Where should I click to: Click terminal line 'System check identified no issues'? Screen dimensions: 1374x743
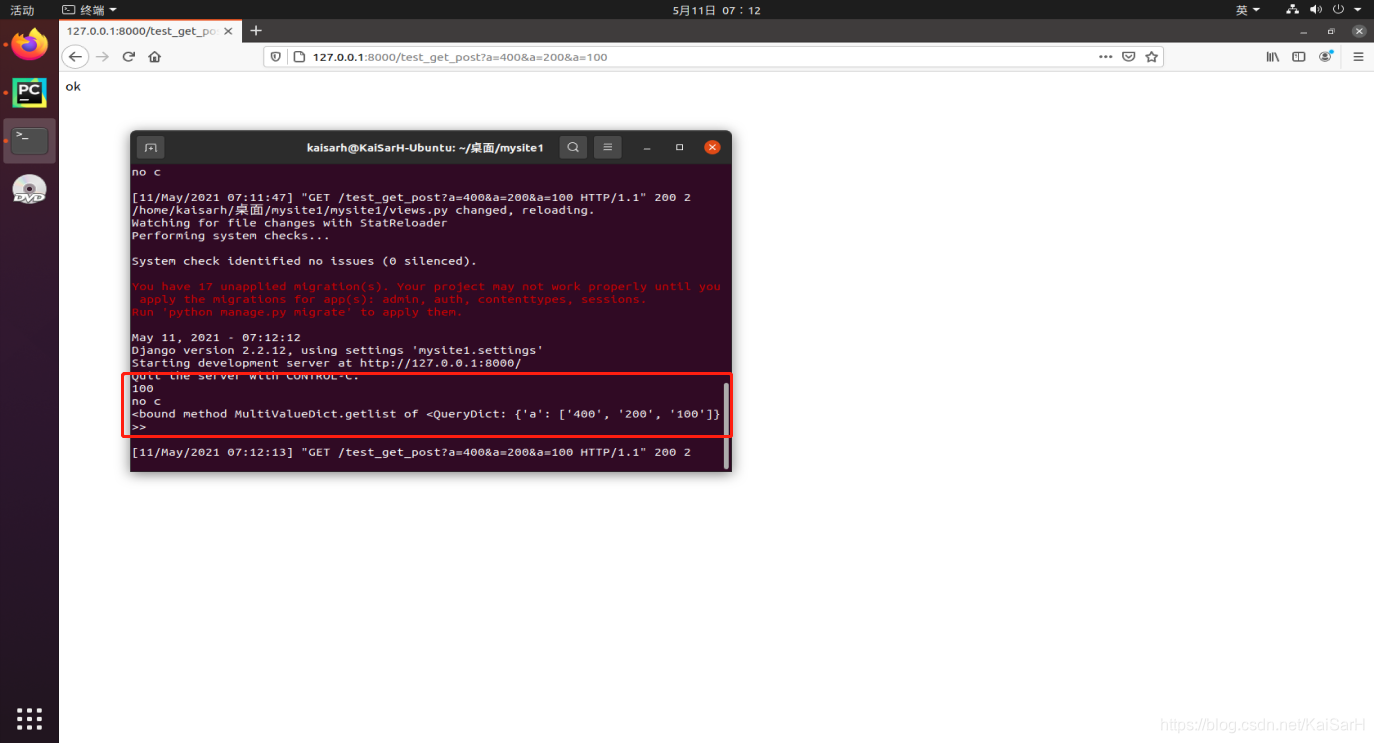click(x=304, y=261)
